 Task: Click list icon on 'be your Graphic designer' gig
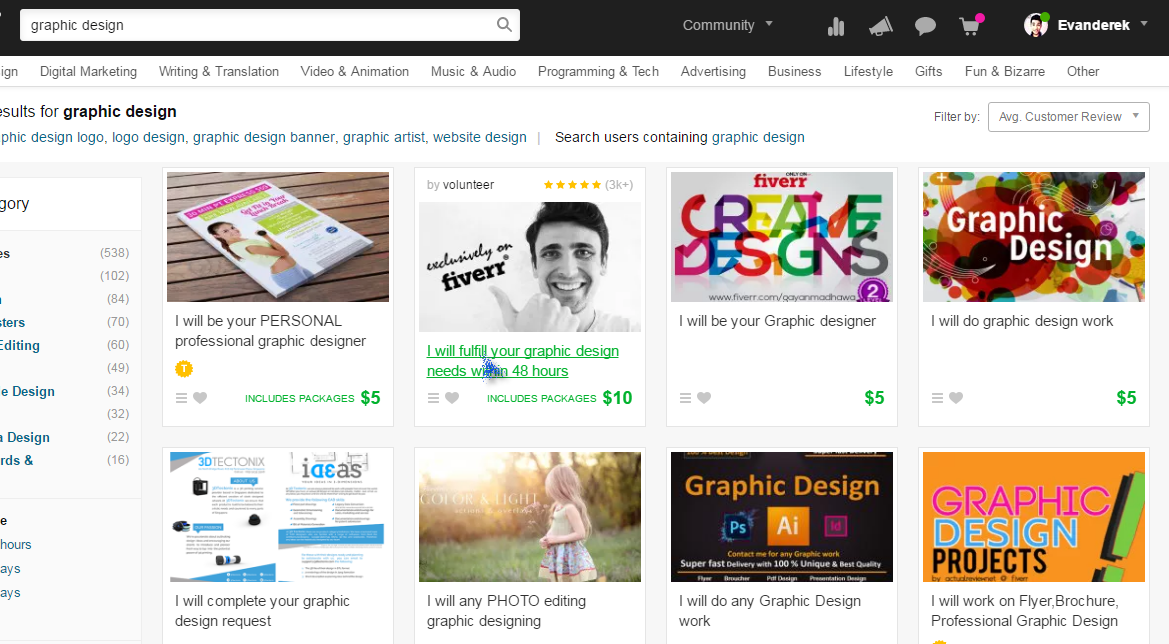685,398
